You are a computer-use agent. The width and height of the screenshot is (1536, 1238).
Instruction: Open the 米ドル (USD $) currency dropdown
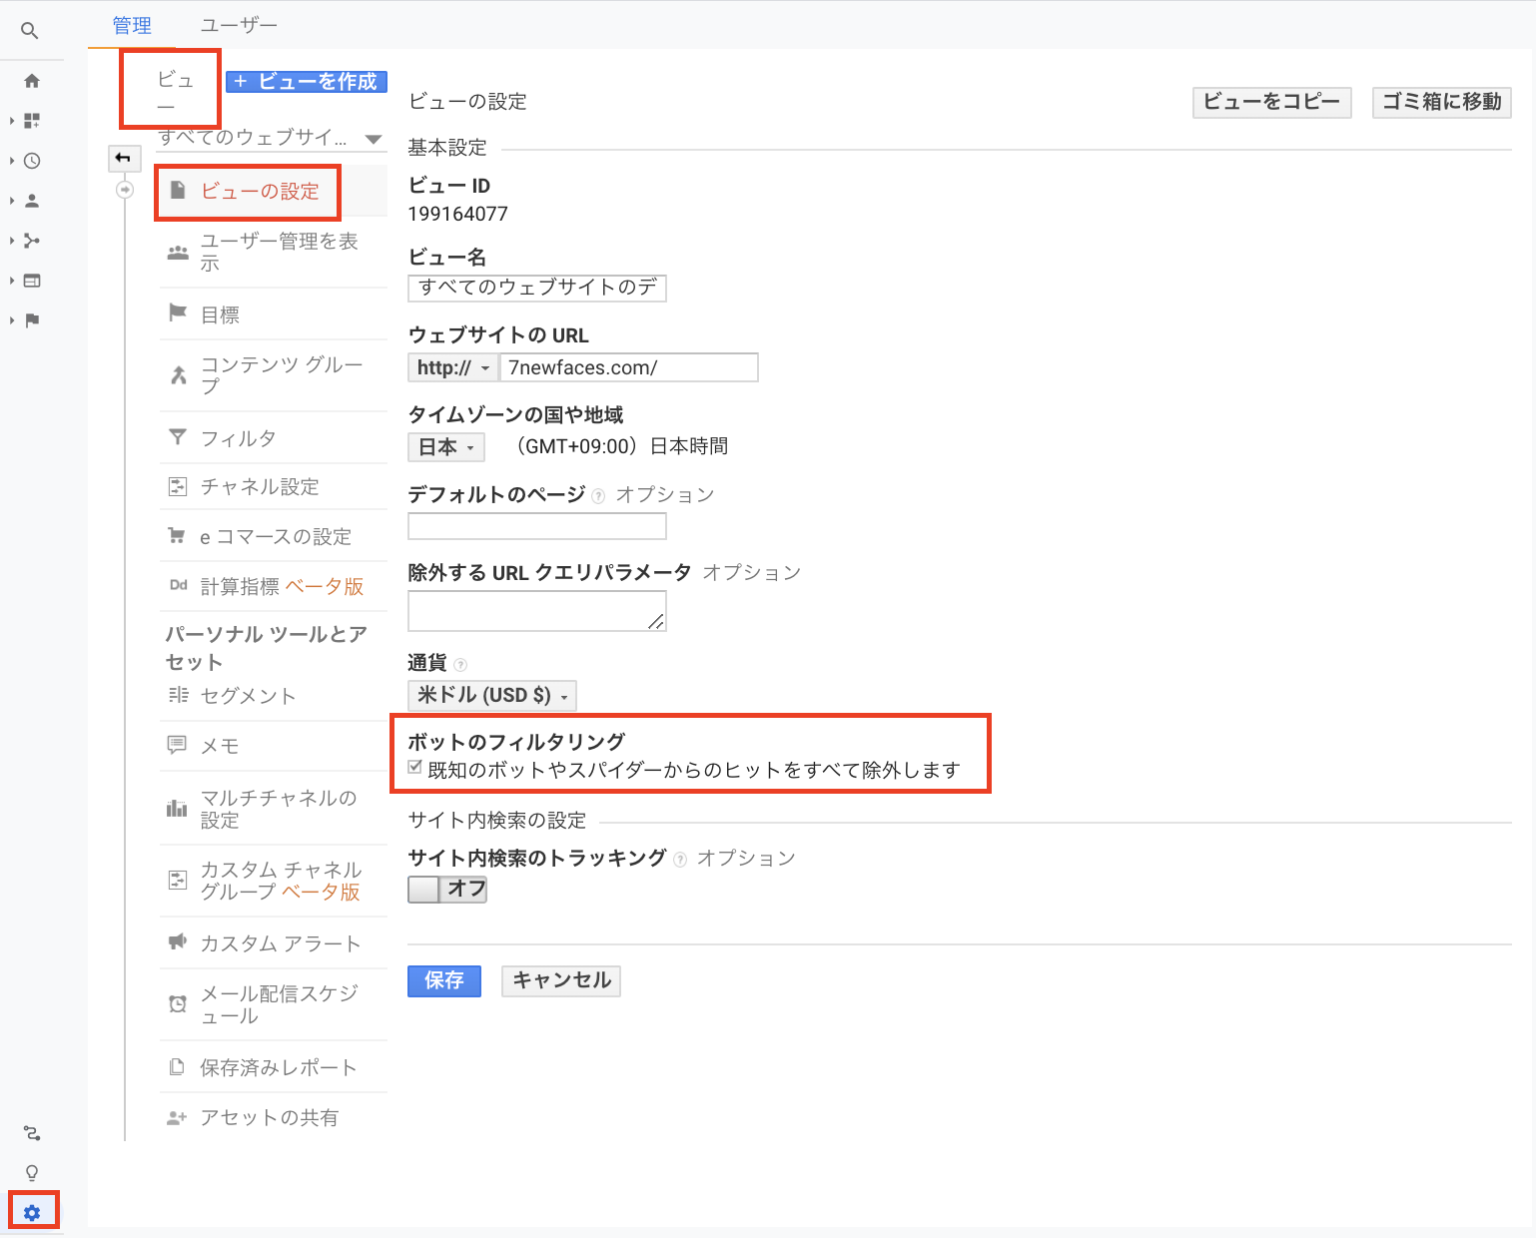[491, 695]
